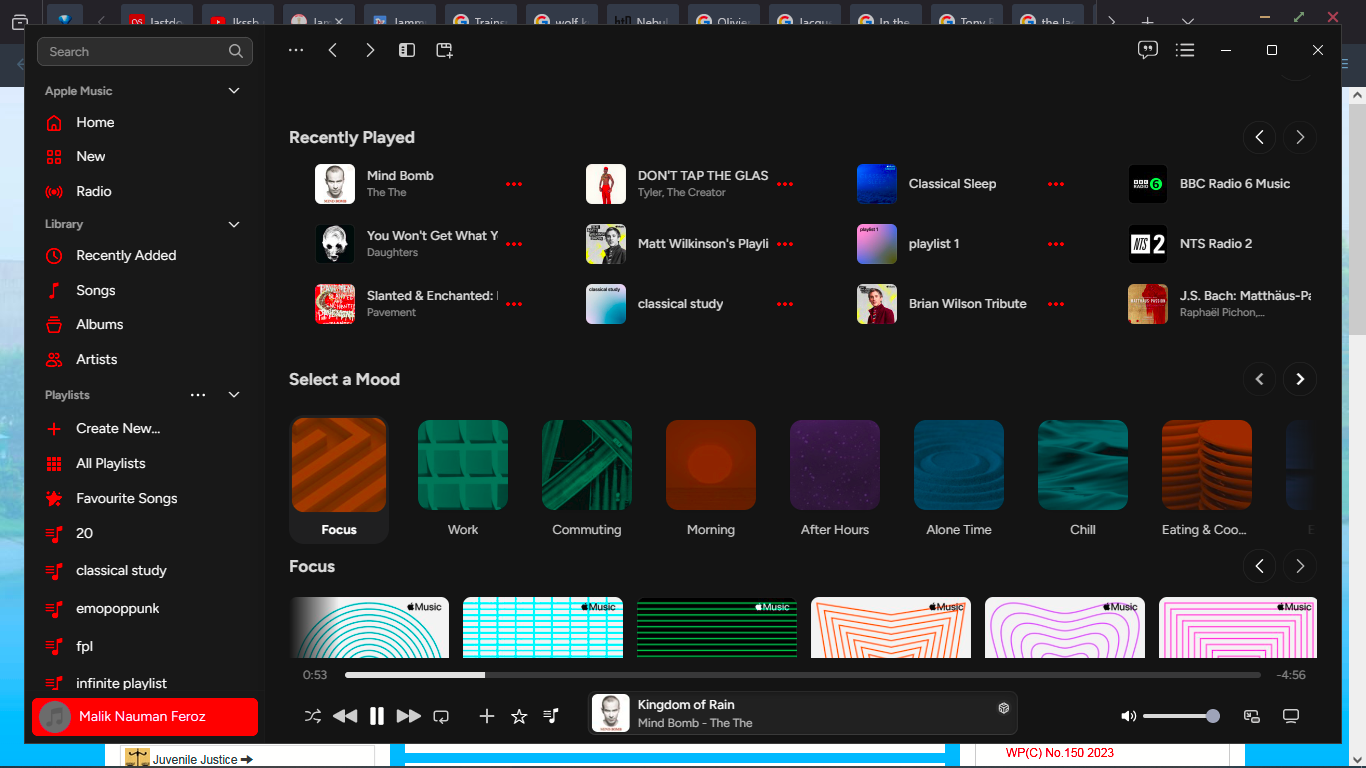
Task: Open the three-dot menu in top toolbar
Action: (296, 50)
